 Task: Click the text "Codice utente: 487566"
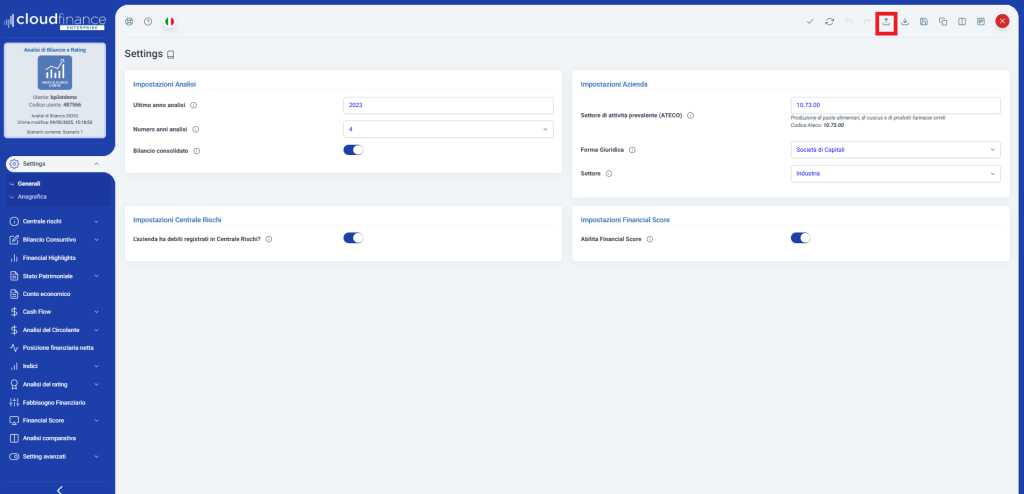(x=55, y=105)
